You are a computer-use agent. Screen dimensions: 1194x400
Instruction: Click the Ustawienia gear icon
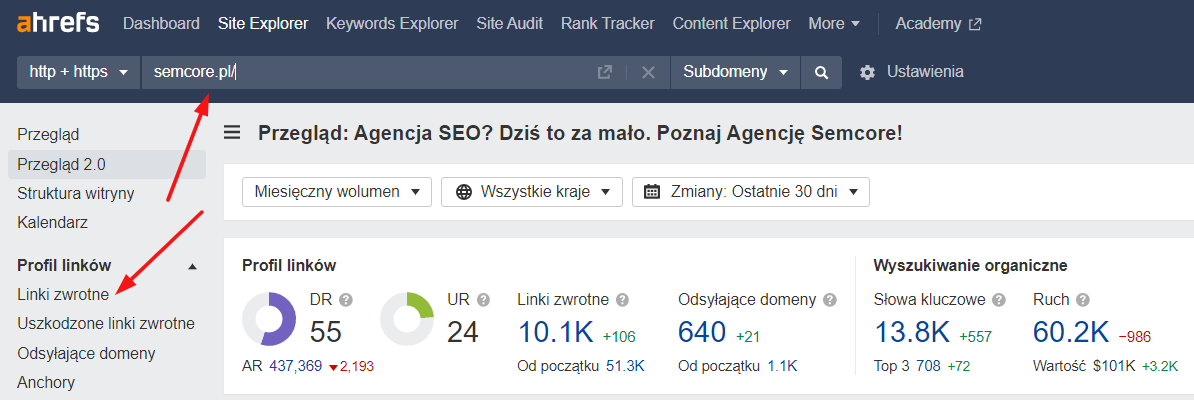coord(867,72)
